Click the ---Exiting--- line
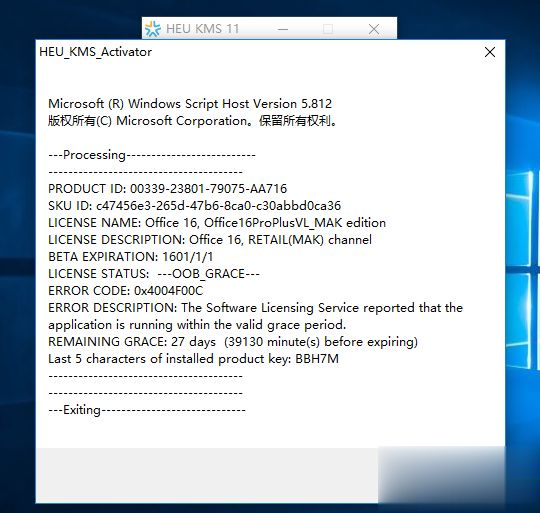This screenshot has width=540, height=513. pos(147,410)
